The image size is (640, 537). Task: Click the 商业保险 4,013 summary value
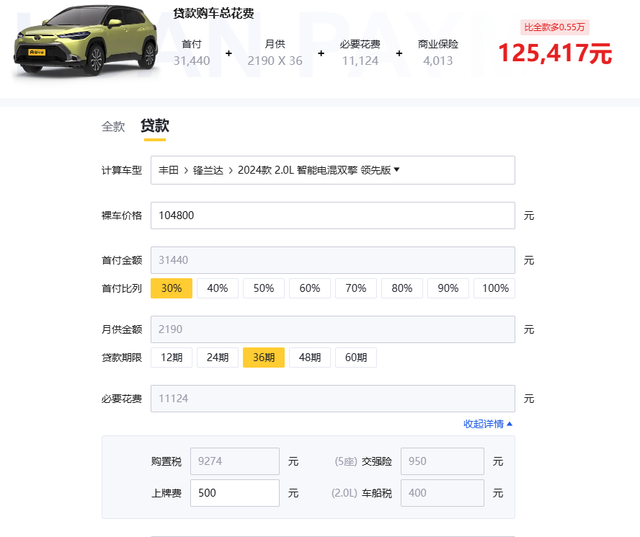(438, 61)
